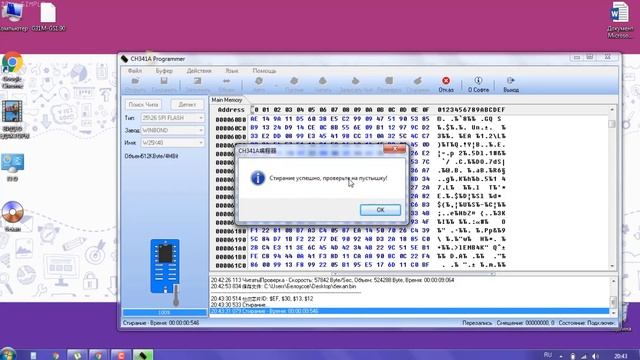Click the highlighted Стирание log line

point(409,311)
